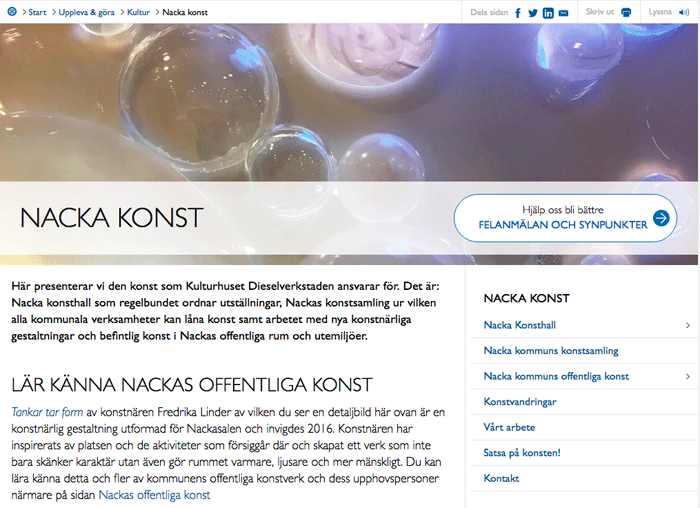Open Felanmälan och synpunkter button

pos(565,218)
